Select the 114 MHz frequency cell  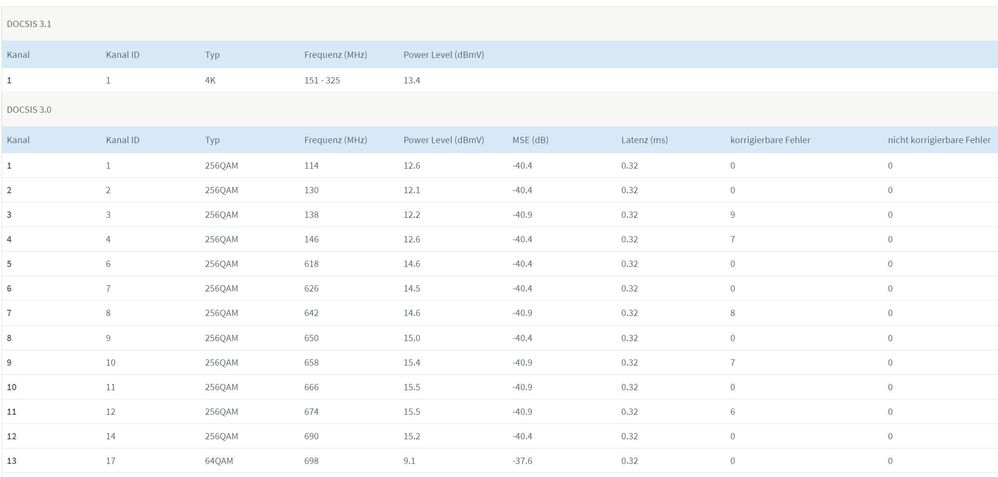click(311, 165)
